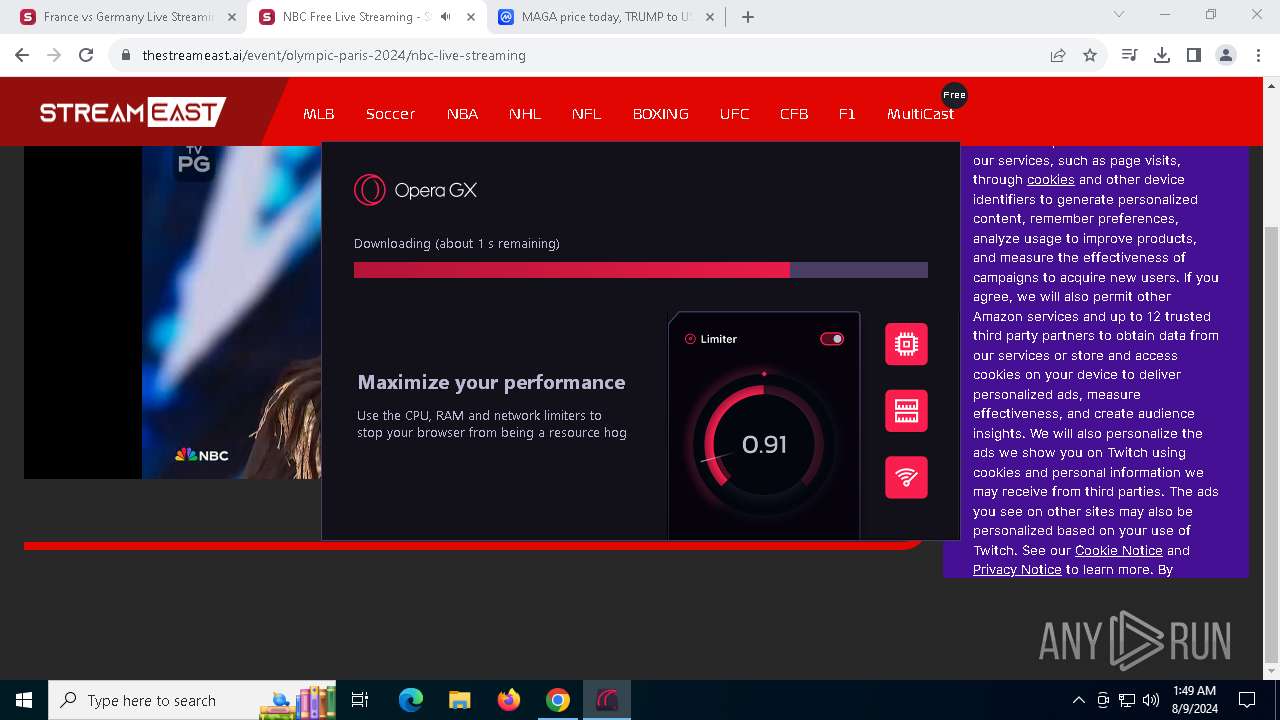Close the France vs Germany tab
Screen dimensions: 1280x720
pyautogui.click(x=231, y=17)
